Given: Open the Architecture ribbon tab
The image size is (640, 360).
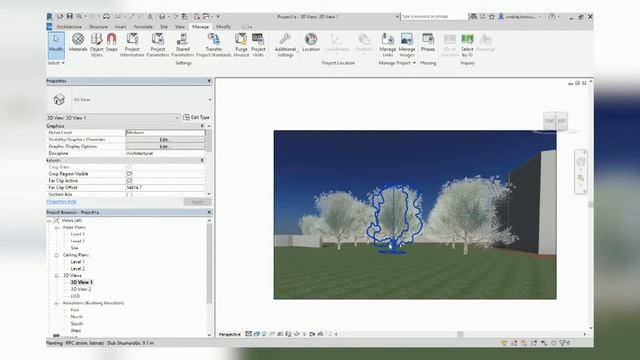Looking at the screenshot, I should pos(69,27).
